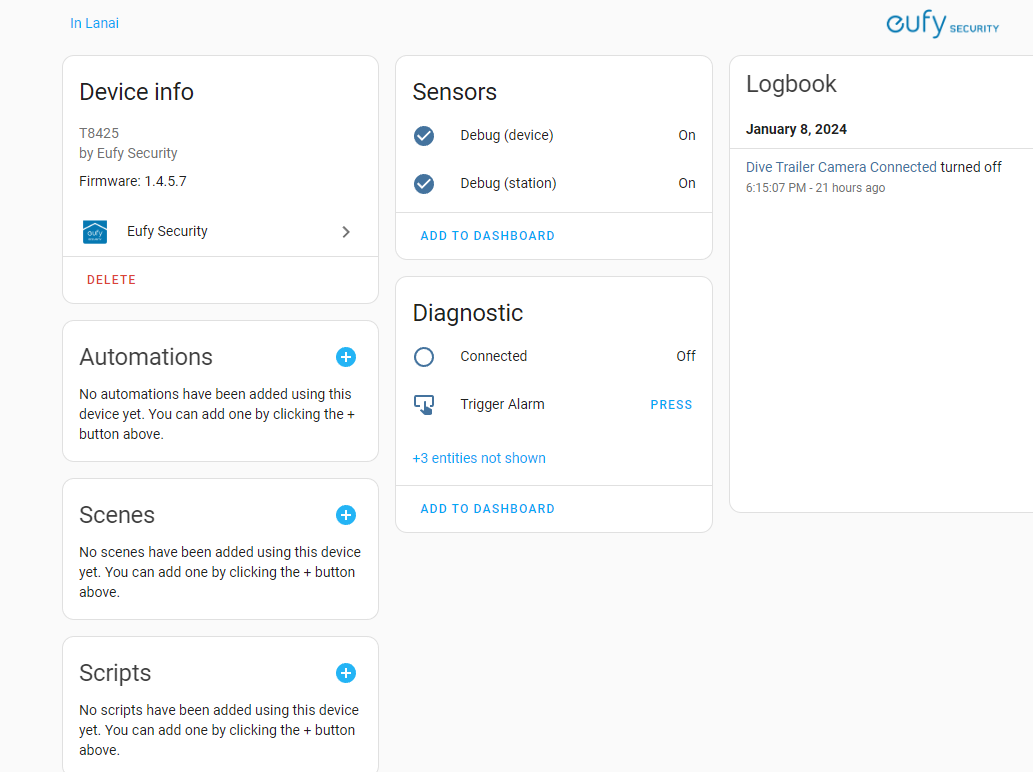The height and width of the screenshot is (772, 1033).
Task: Open the Connected diagnostic entity
Action: coord(554,357)
